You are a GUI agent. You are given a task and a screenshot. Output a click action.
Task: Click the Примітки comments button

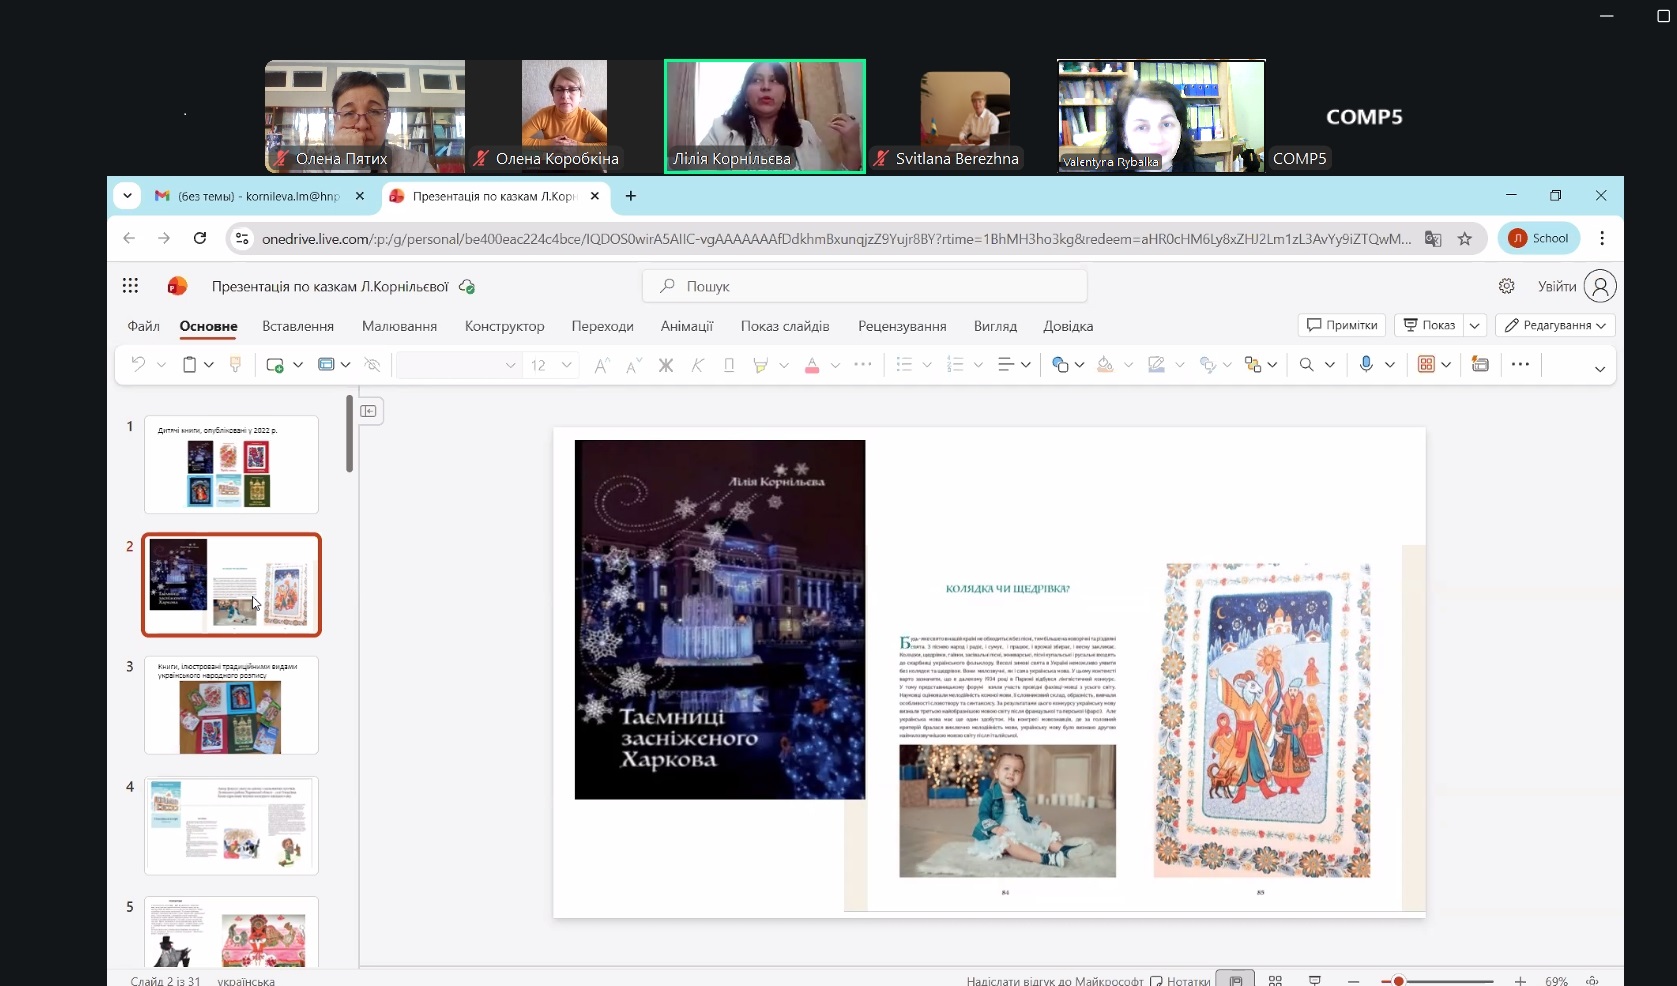tap(1341, 325)
